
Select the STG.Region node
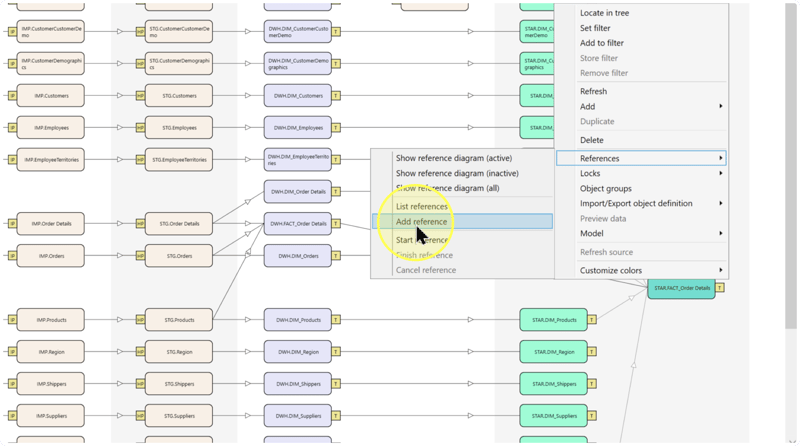point(179,352)
